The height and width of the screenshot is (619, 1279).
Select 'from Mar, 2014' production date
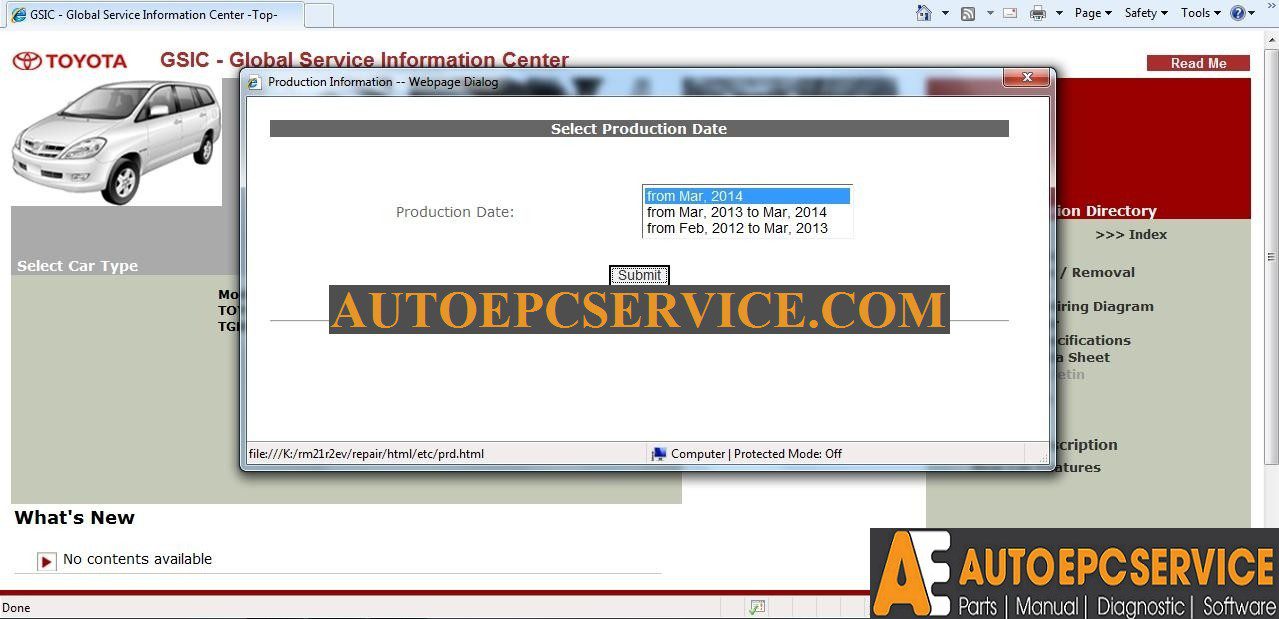pyautogui.click(x=747, y=196)
